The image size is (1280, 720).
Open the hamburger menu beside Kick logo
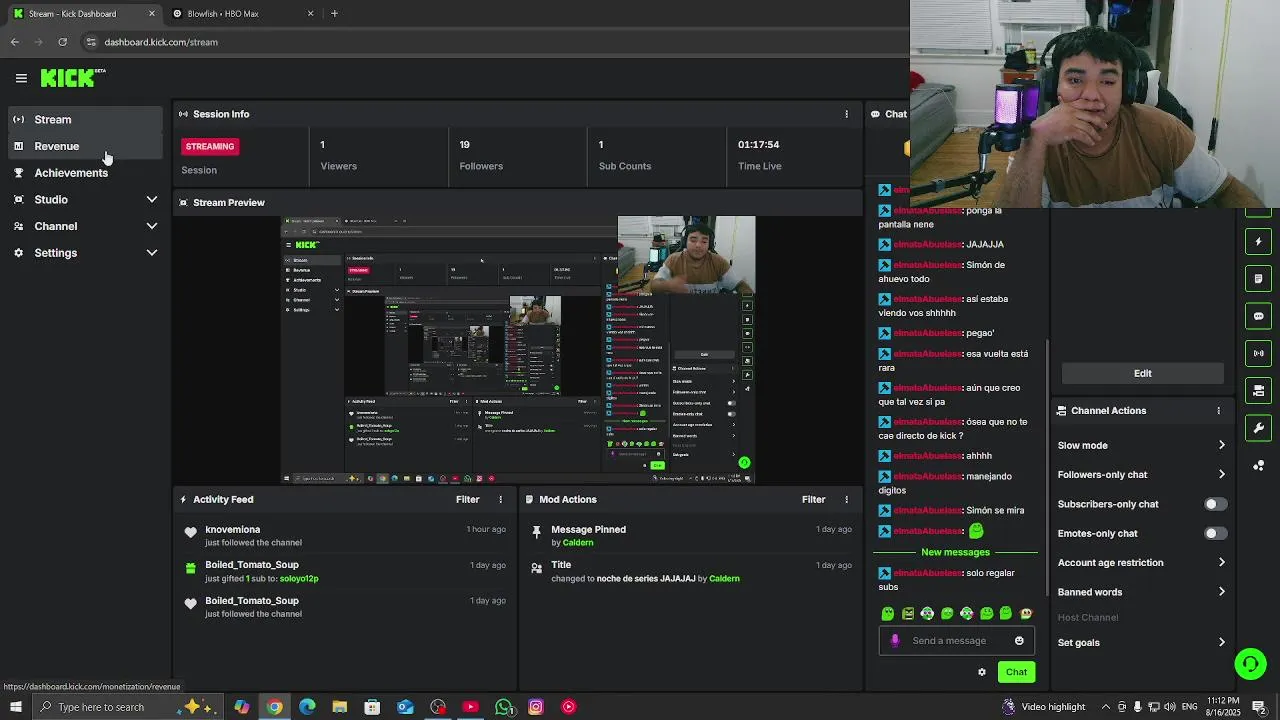coord(21,78)
